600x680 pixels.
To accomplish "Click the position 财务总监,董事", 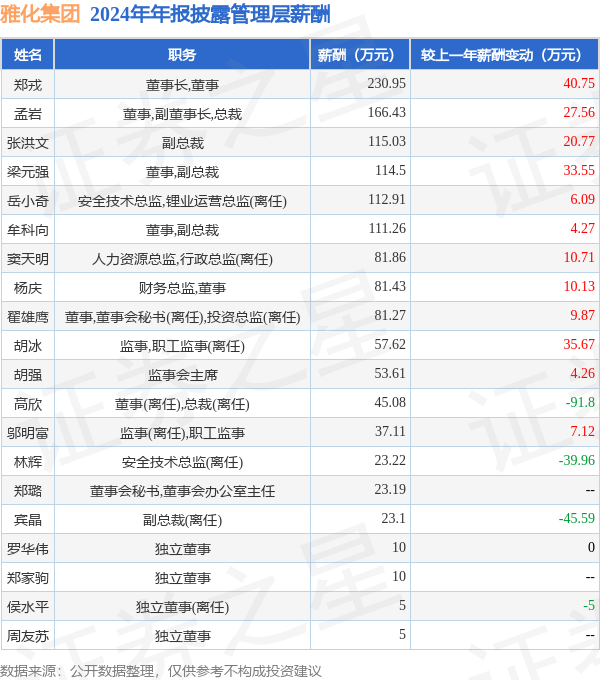I will (x=182, y=288).
